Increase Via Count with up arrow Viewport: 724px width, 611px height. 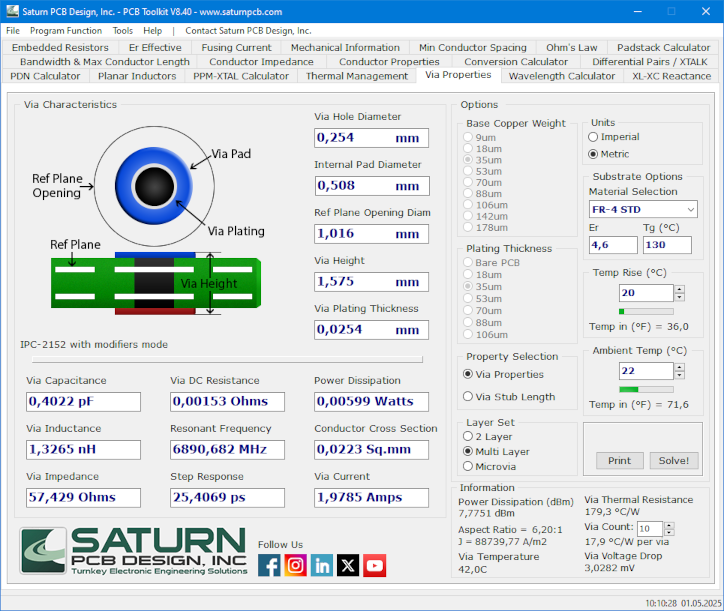[670, 525]
